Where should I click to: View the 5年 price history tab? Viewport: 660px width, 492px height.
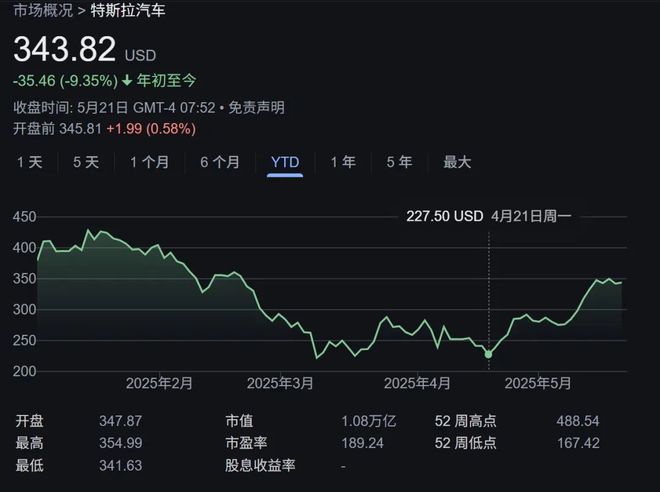399,162
